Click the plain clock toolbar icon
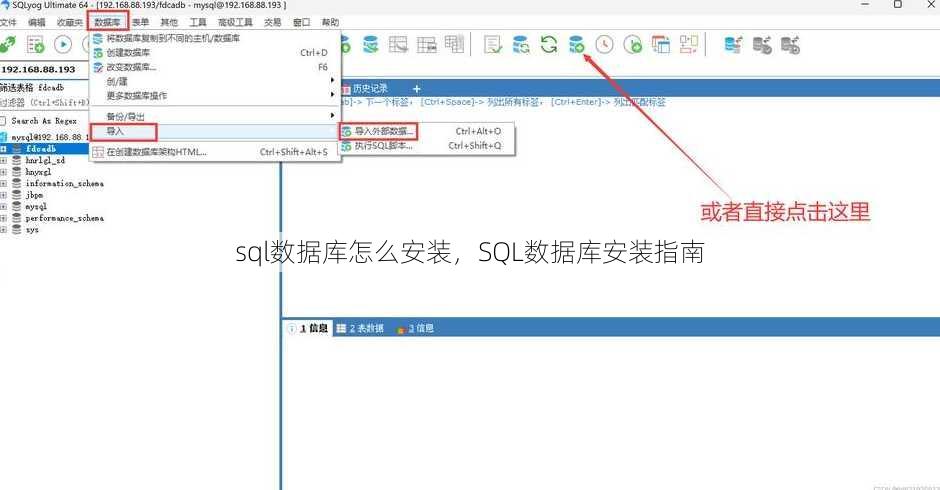The width and height of the screenshot is (940, 490). 604,44
